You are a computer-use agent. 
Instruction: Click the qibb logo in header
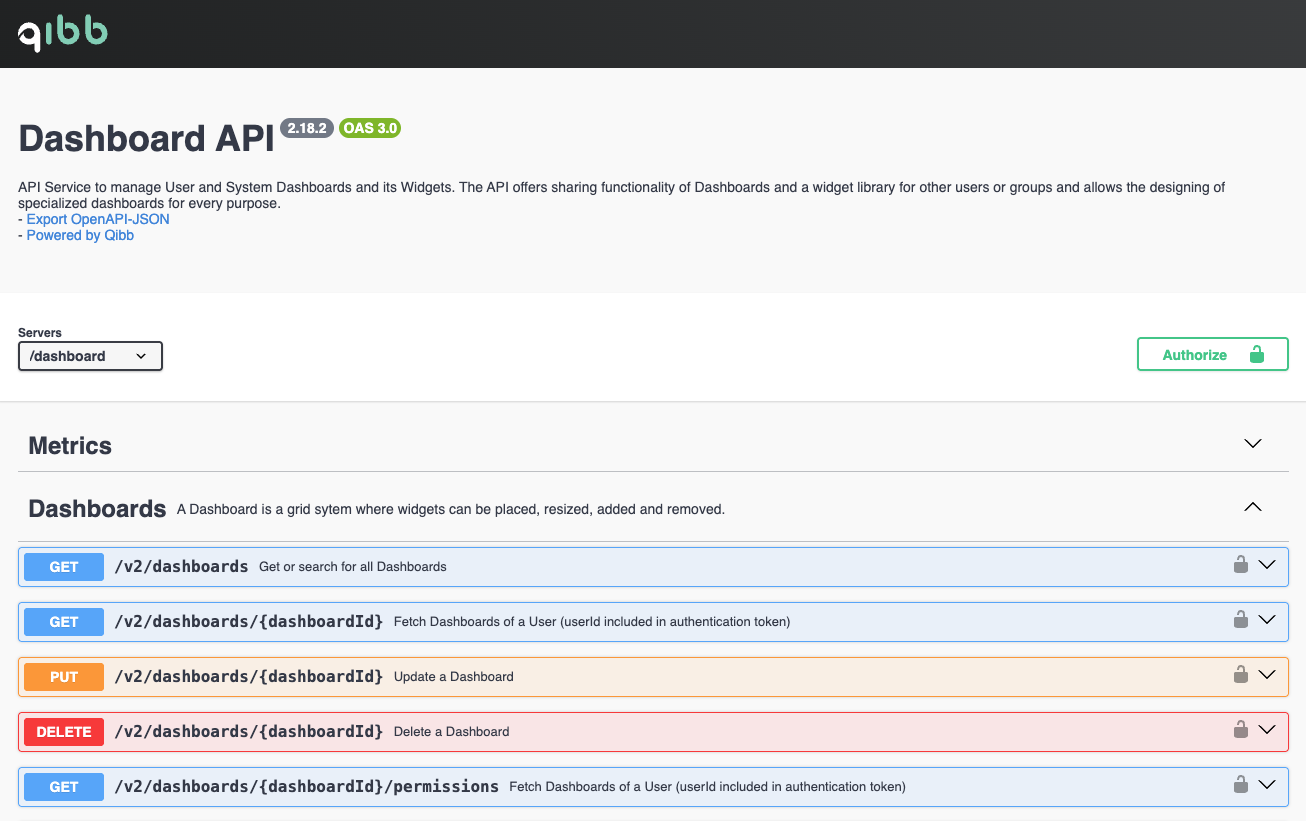coord(63,33)
